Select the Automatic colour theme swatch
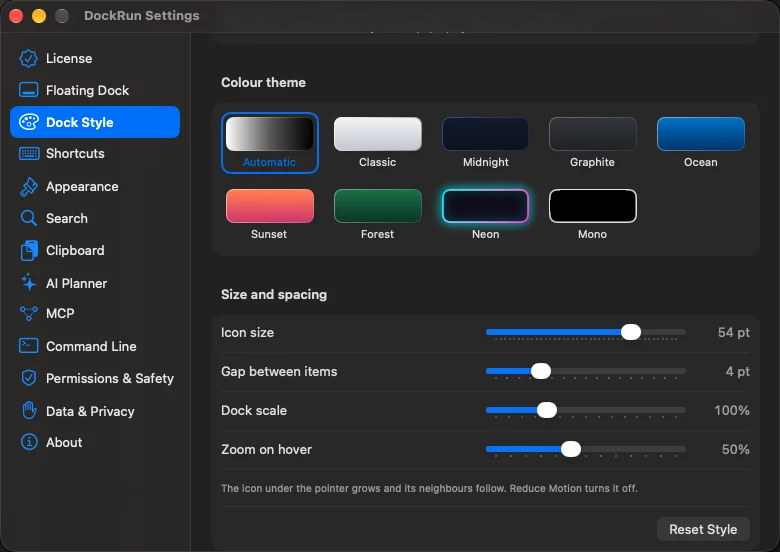Viewport: 780px width, 552px height. [x=270, y=134]
